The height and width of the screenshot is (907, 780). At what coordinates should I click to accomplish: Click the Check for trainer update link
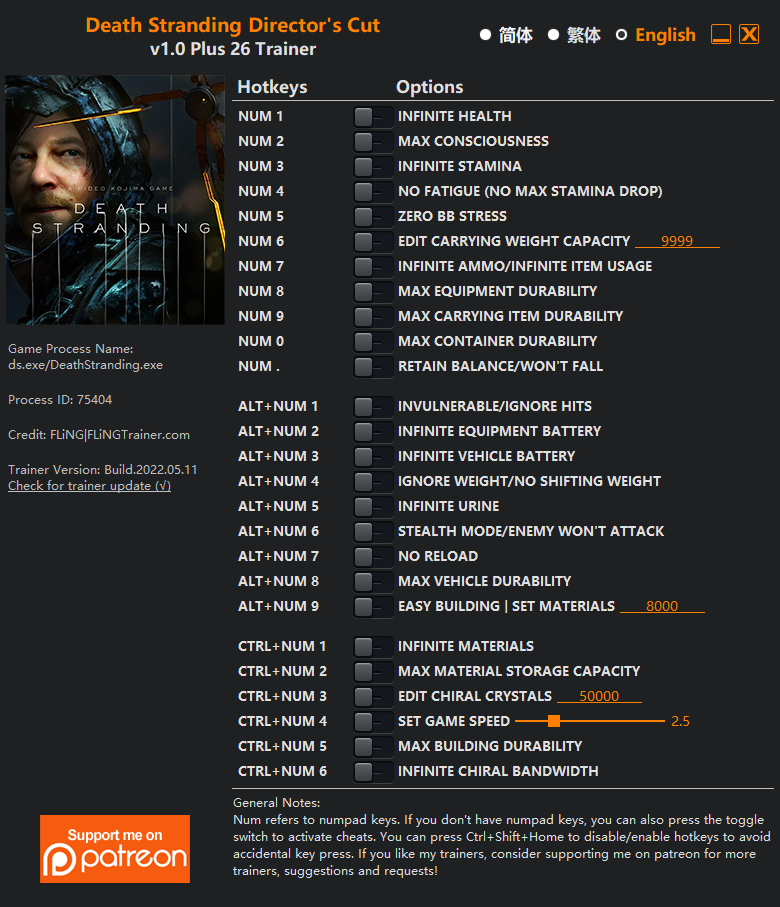point(89,486)
